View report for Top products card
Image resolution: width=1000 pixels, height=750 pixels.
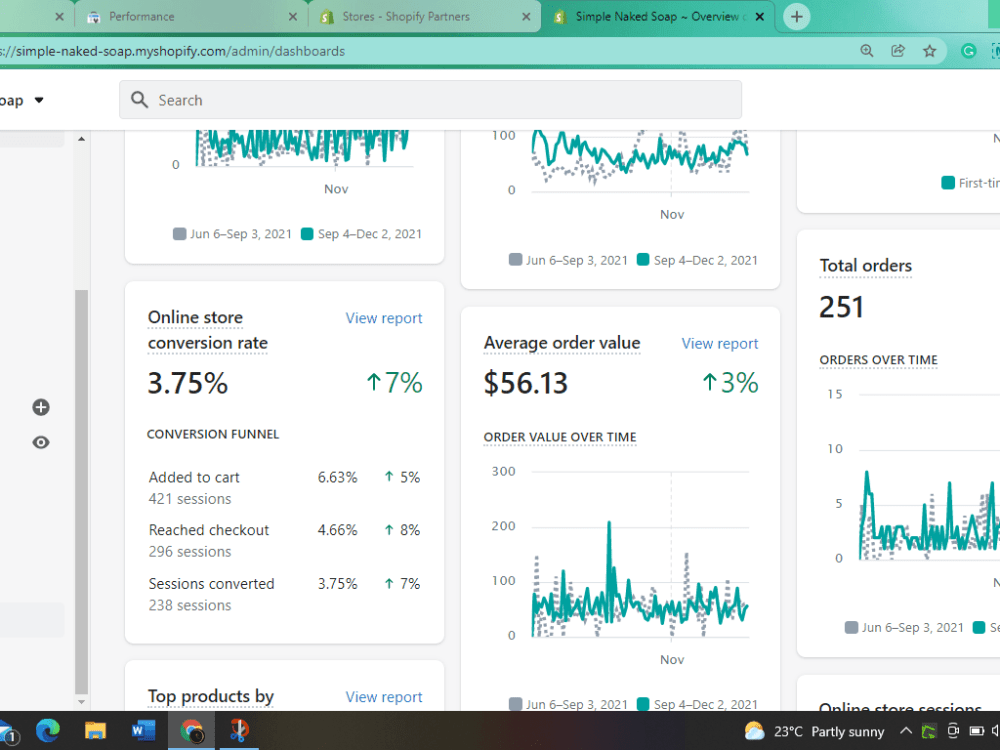(384, 697)
